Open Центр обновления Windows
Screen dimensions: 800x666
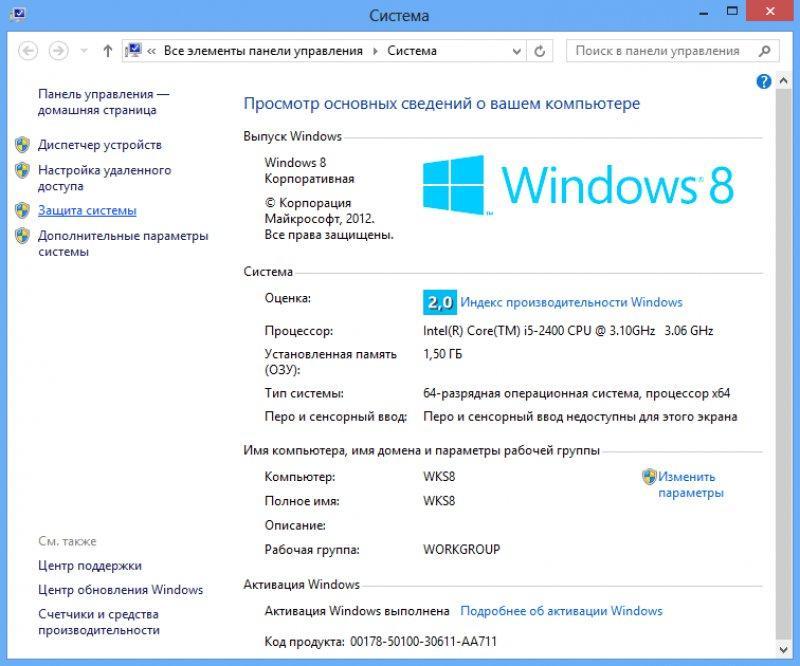coord(120,590)
